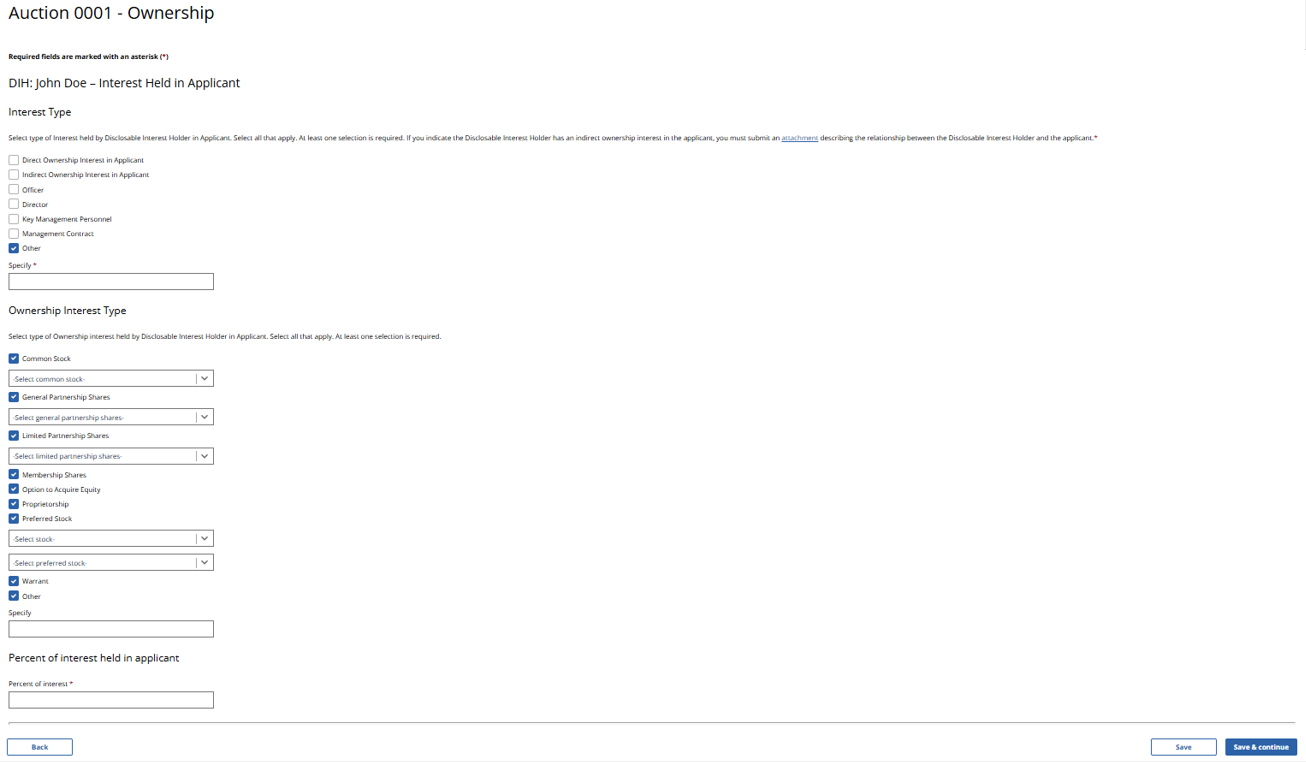Click Save & continue button

[x=1261, y=747]
